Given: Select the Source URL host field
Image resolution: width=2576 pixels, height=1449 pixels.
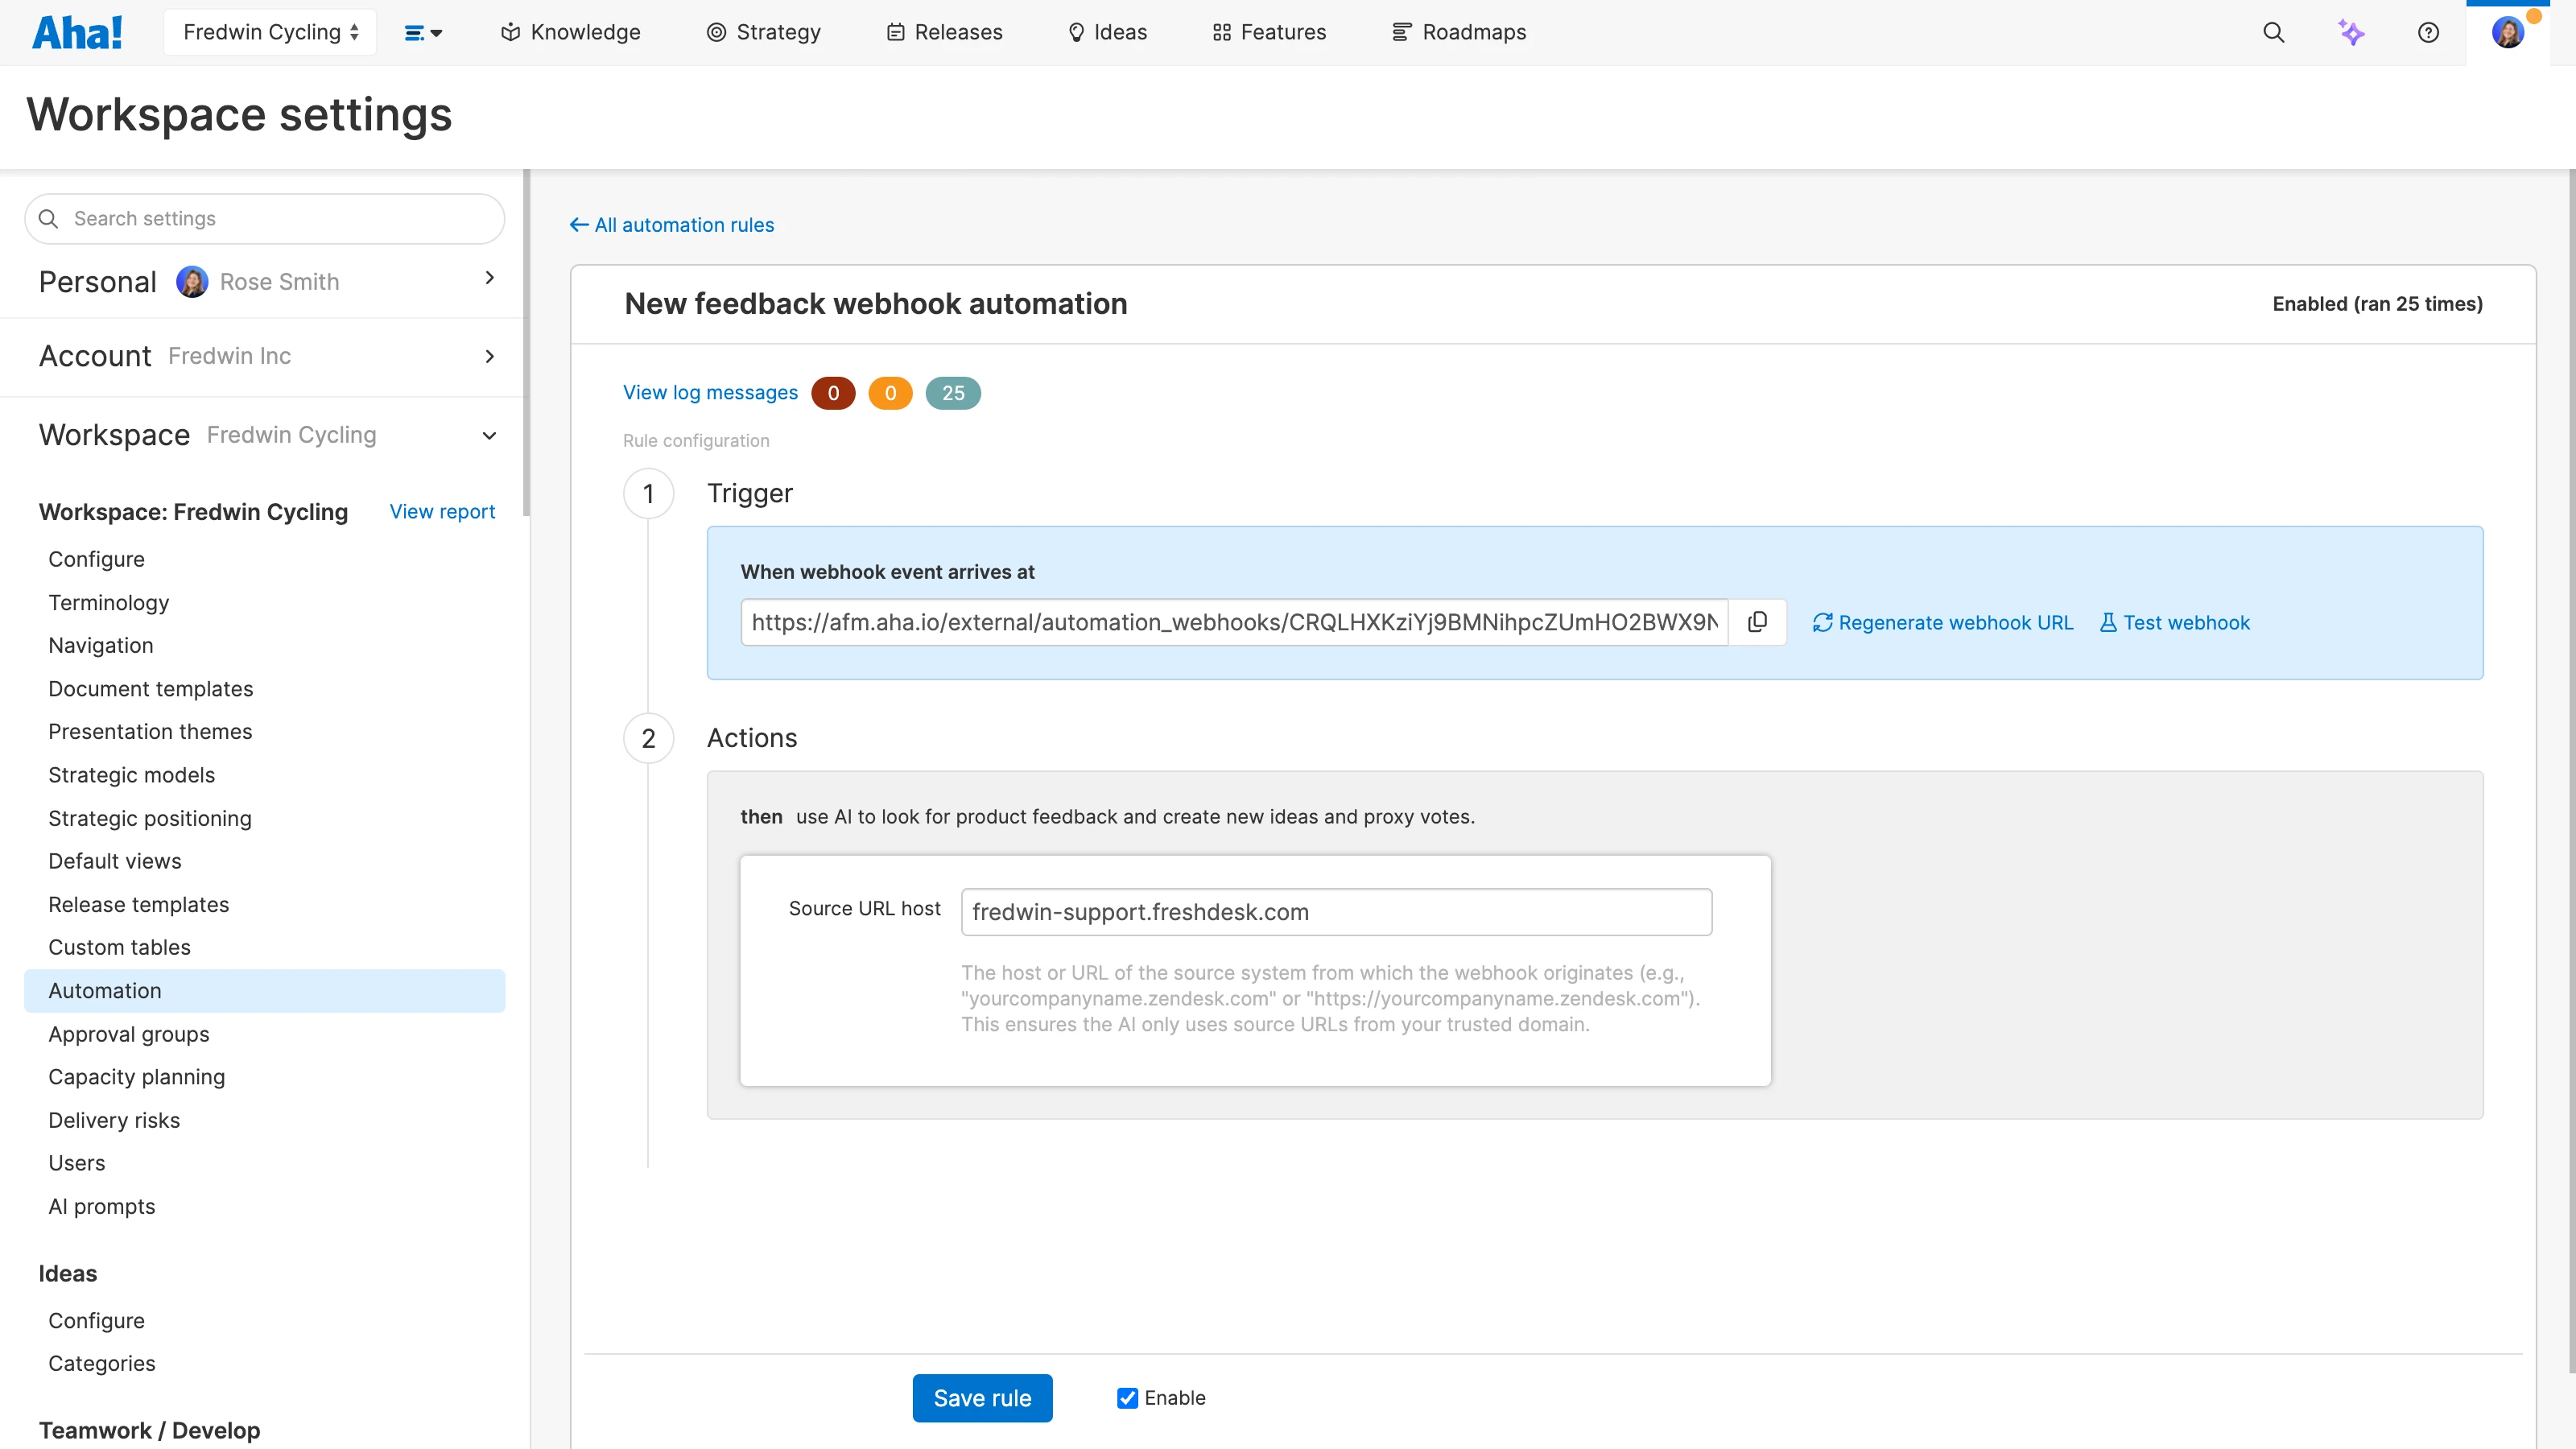Looking at the screenshot, I should click(x=1335, y=911).
